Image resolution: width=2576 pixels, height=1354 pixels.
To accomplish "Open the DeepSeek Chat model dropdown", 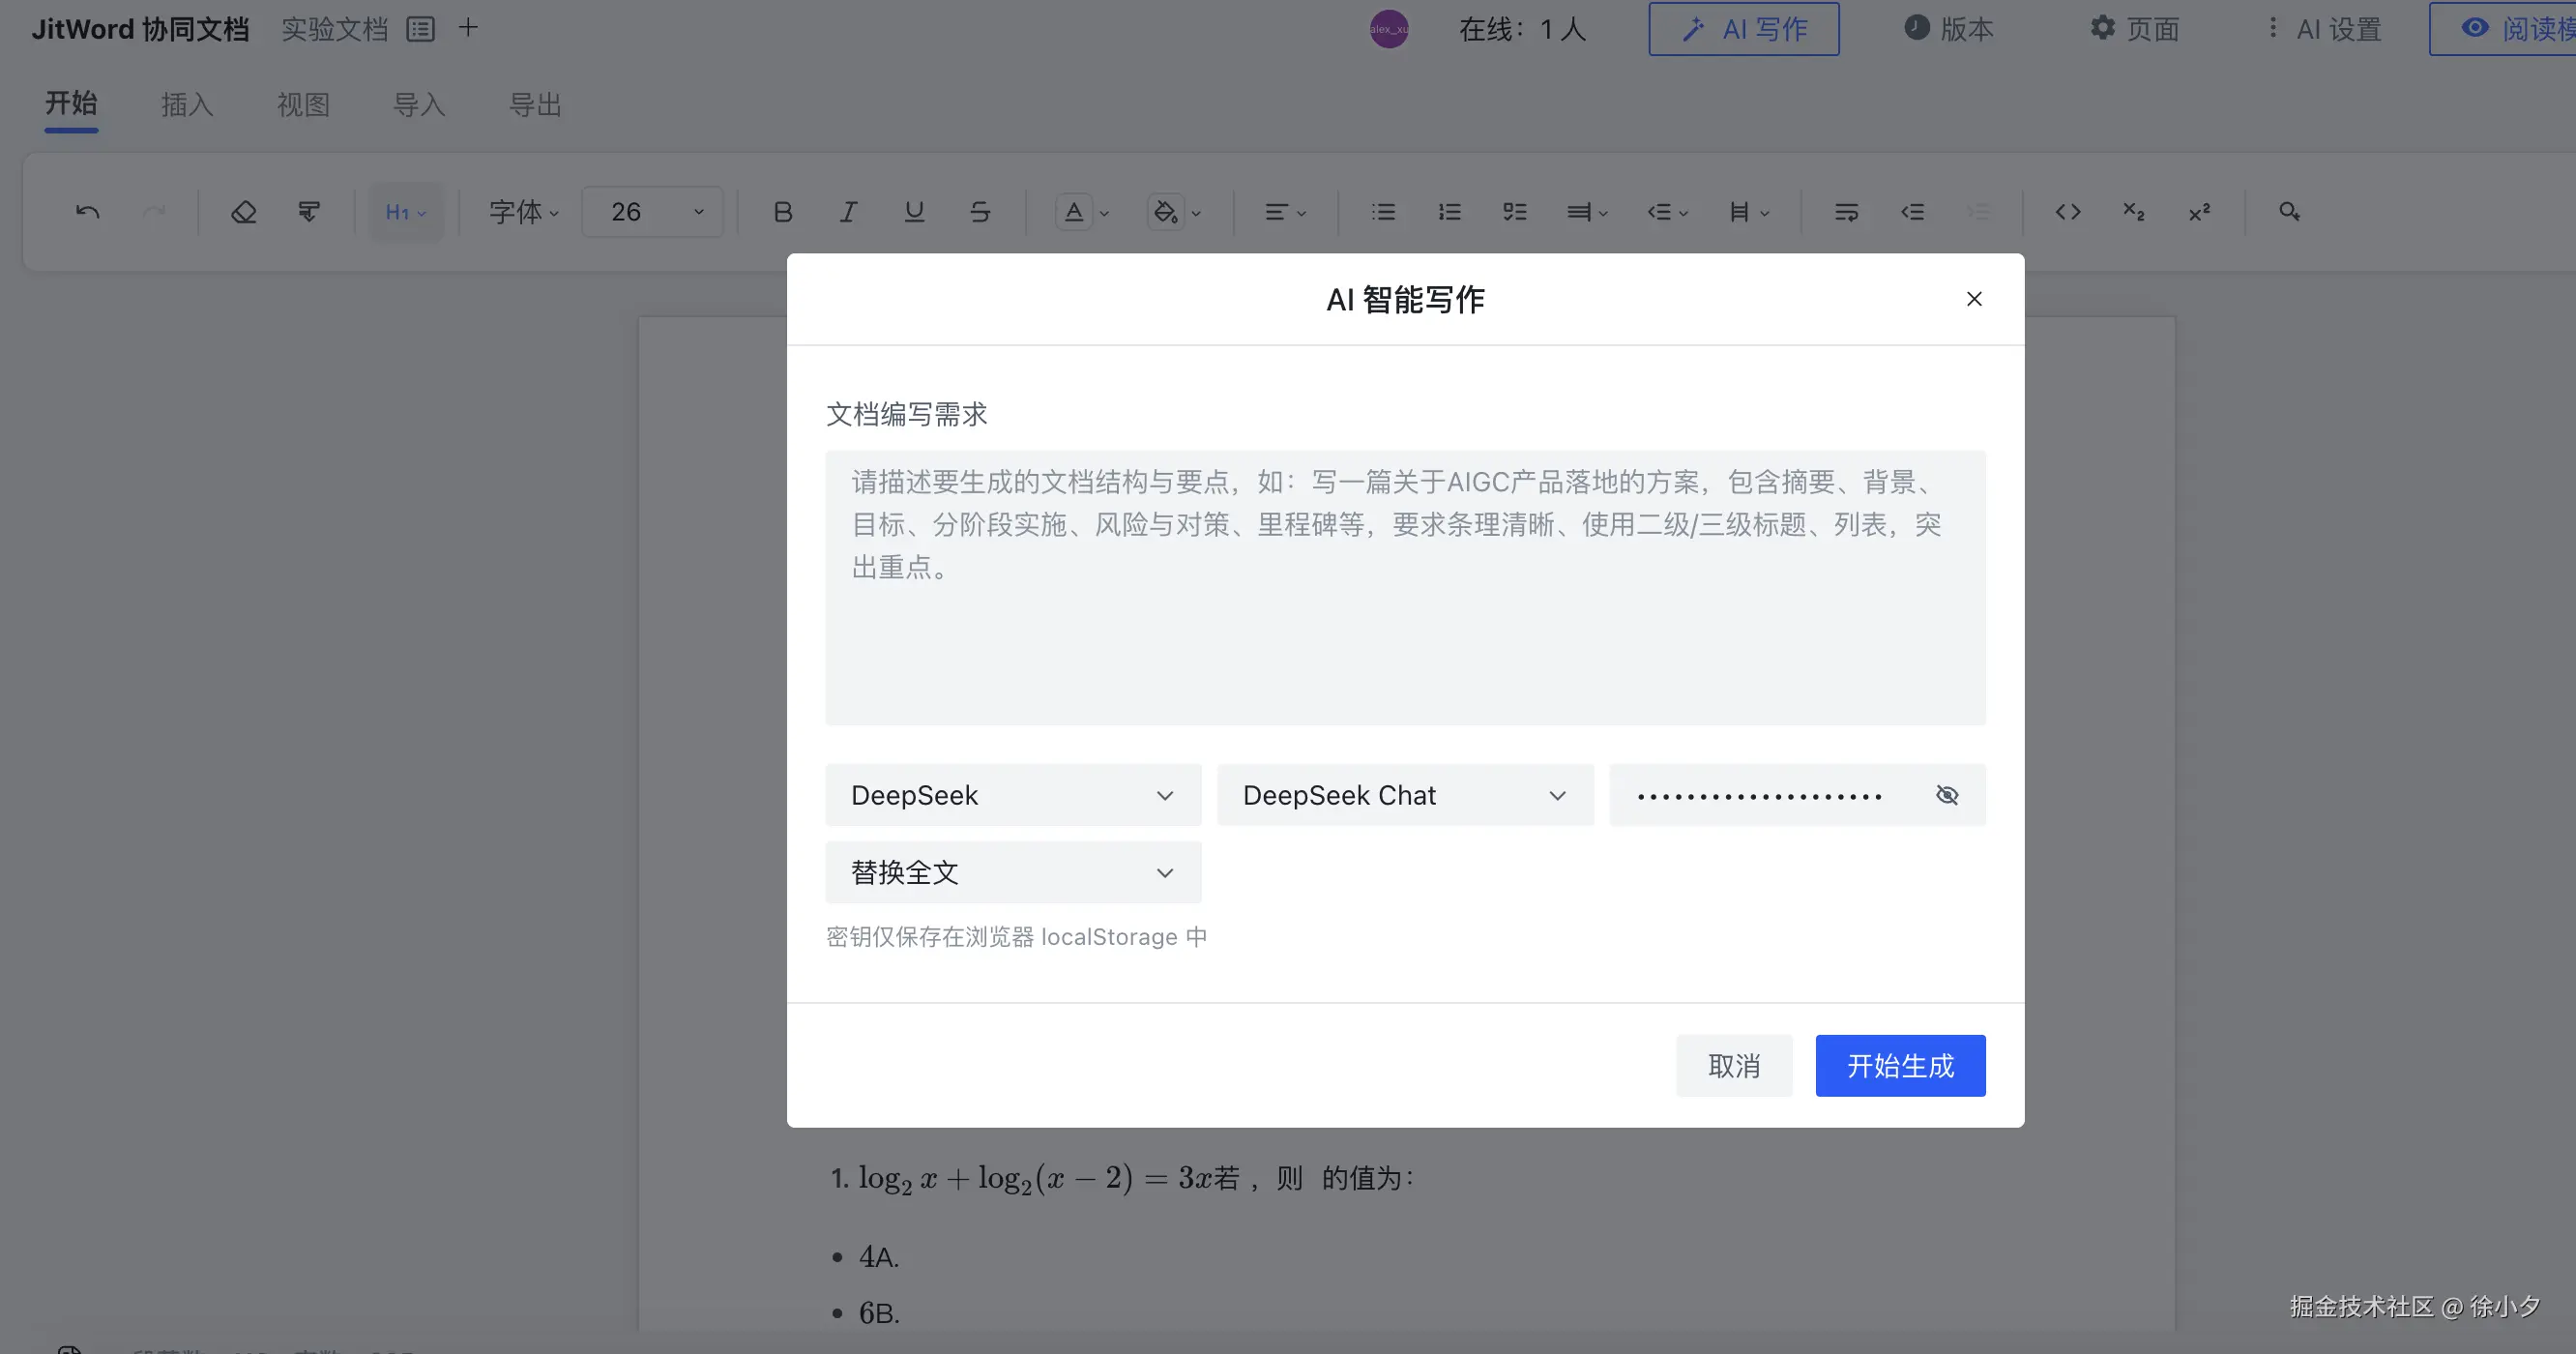I will 1404,794.
